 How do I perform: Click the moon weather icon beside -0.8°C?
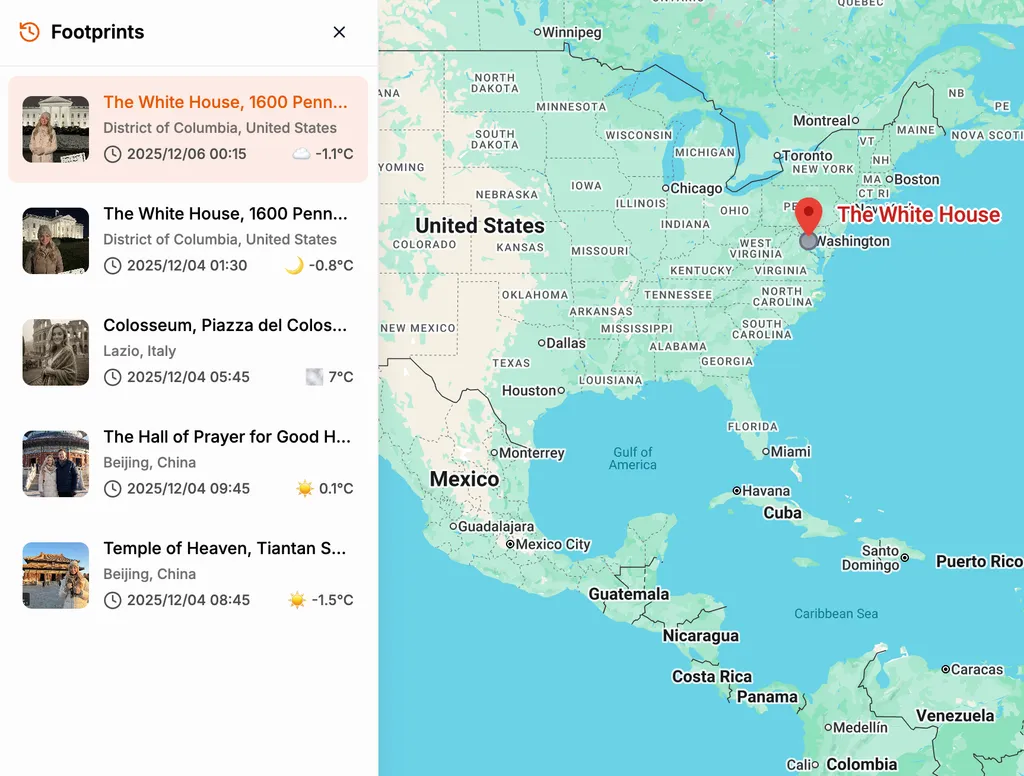[x=295, y=265]
